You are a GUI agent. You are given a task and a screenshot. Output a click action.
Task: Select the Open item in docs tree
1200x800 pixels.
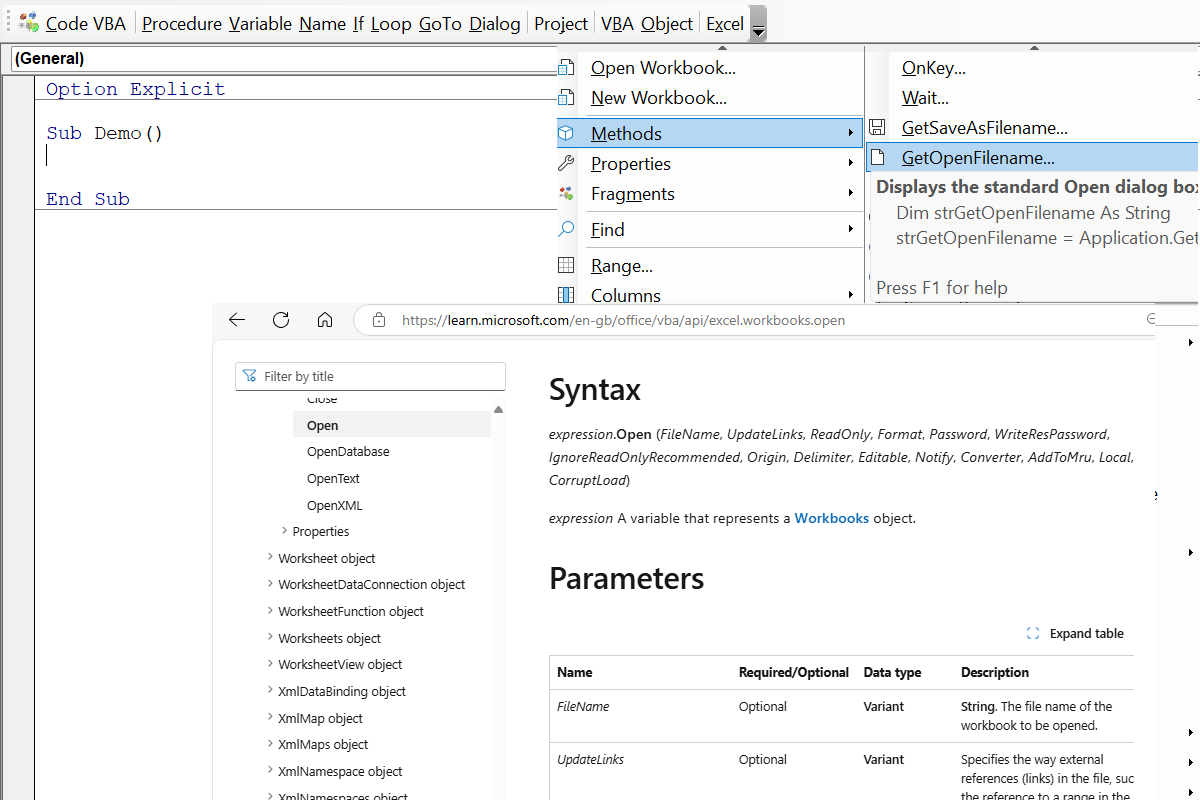pyautogui.click(x=392, y=425)
